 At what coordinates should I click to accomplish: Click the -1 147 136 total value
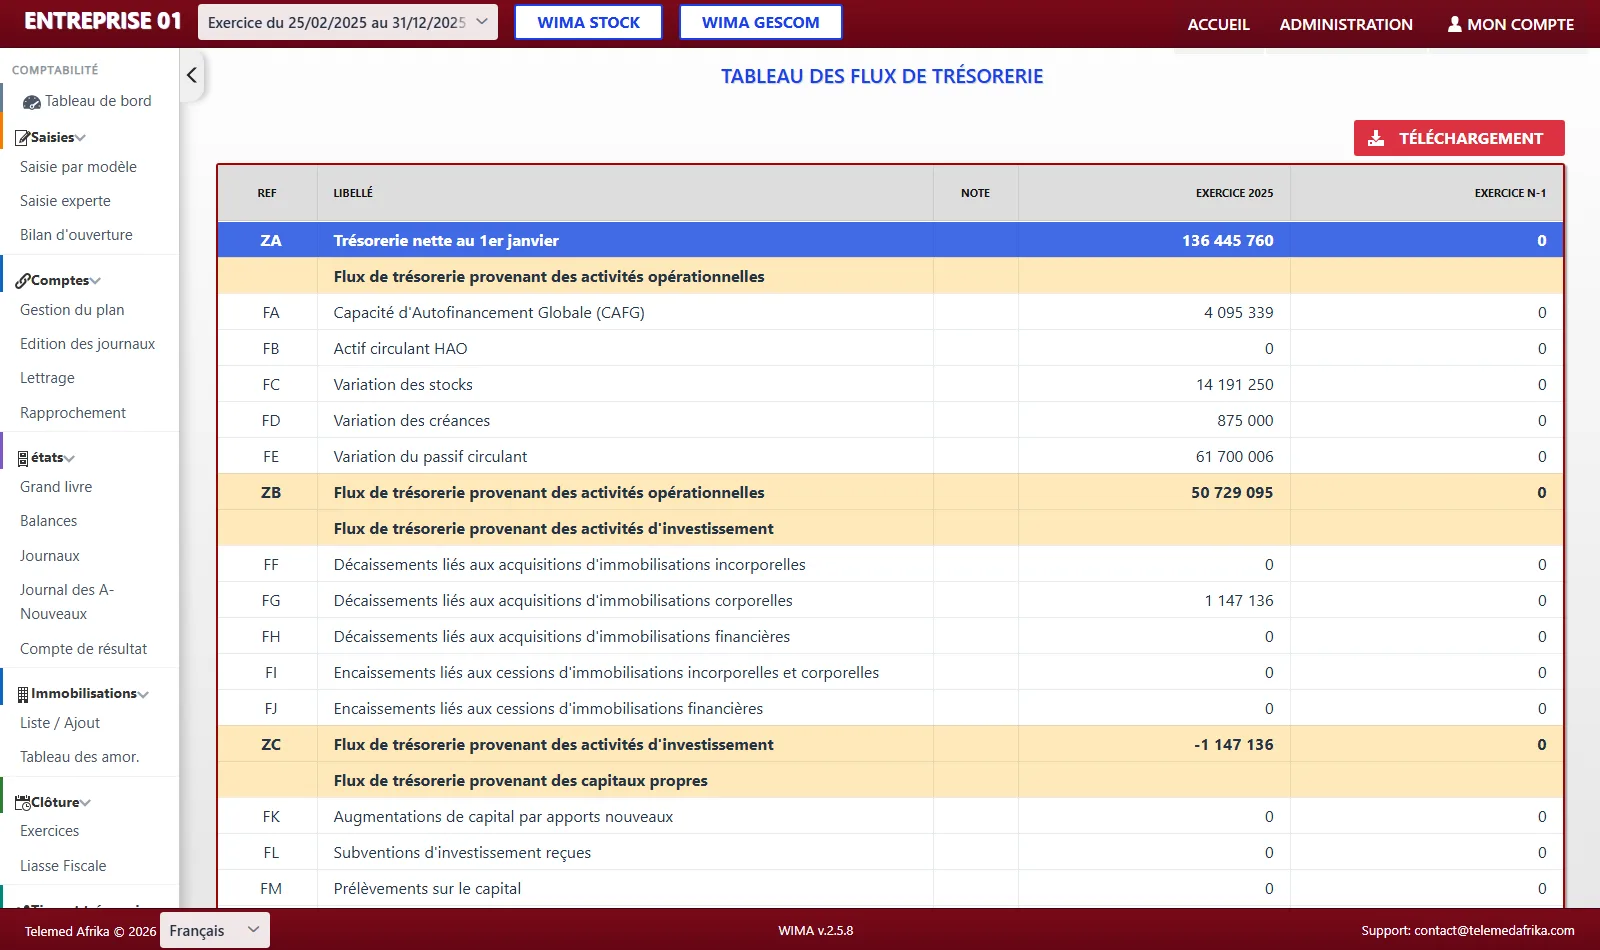[x=1233, y=744]
